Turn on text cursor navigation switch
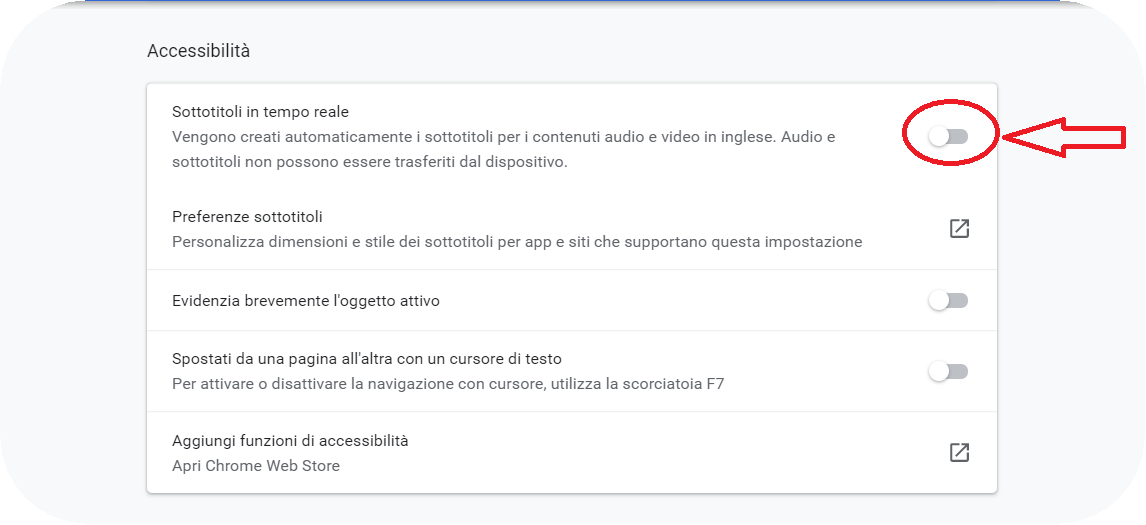This screenshot has height=525, width=1146. coord(948,371)
